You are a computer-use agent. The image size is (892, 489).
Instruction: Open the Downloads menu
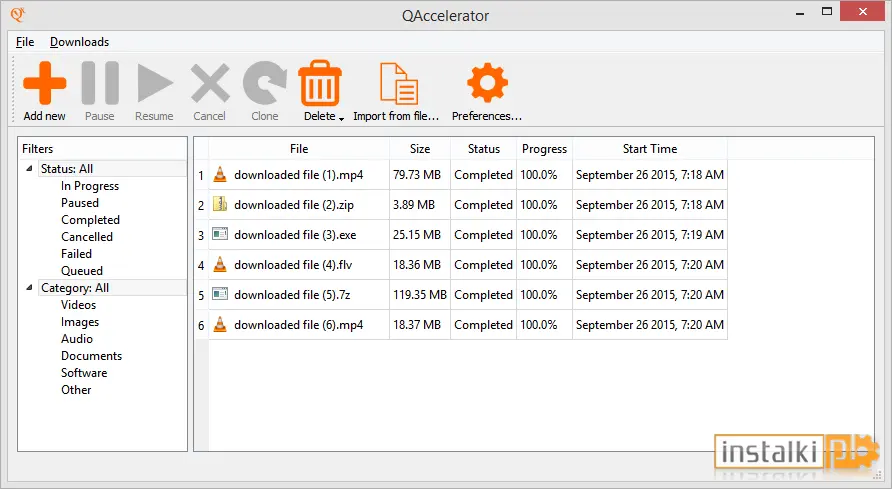79,42
